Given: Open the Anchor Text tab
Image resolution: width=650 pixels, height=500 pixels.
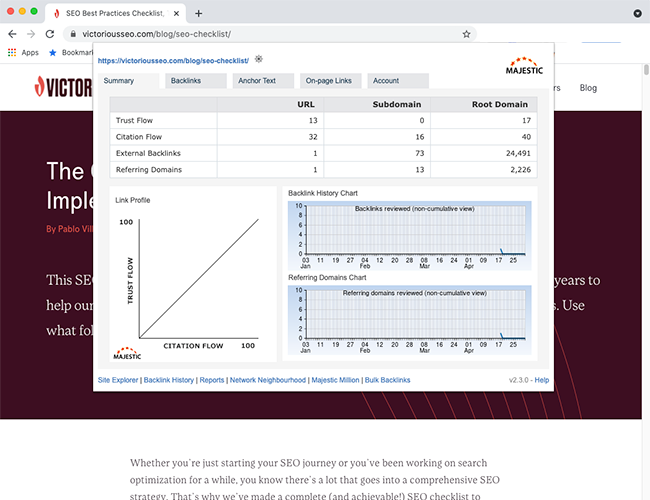Looking at the screenshot, I should tap(256, 81).
